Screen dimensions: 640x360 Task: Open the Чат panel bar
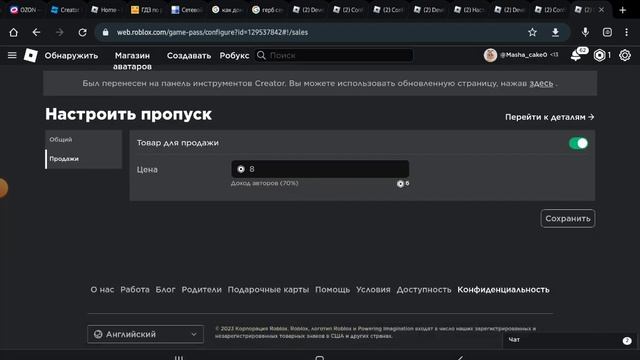(x=569, y=340)
